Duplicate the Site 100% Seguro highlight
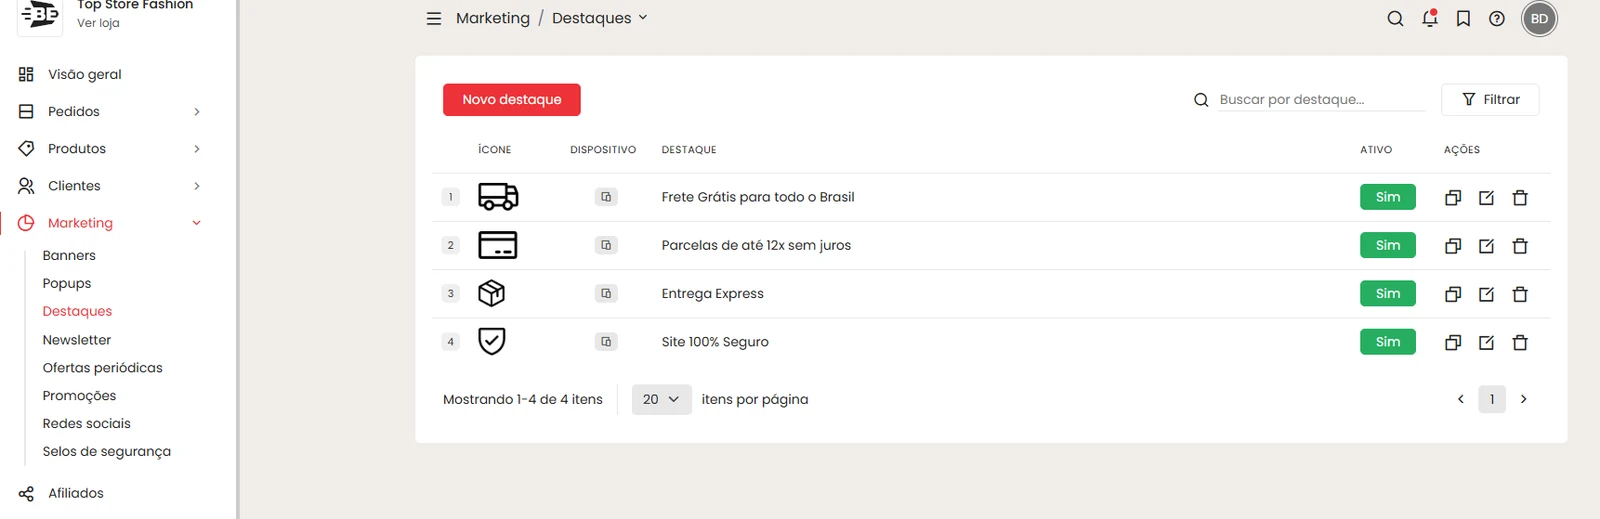The width and height of the screenshot is (1600, 519). pos(1453,343)
